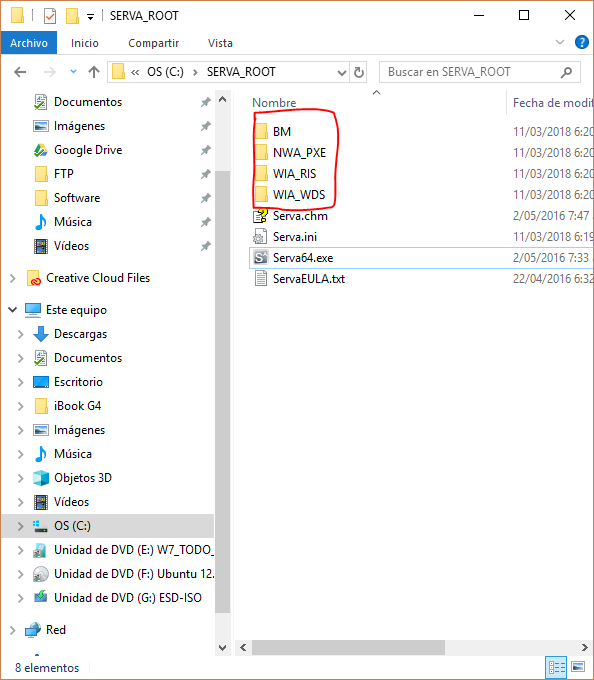Open pinned Vídeos in Quick access
594x680 pixels.
72,246
